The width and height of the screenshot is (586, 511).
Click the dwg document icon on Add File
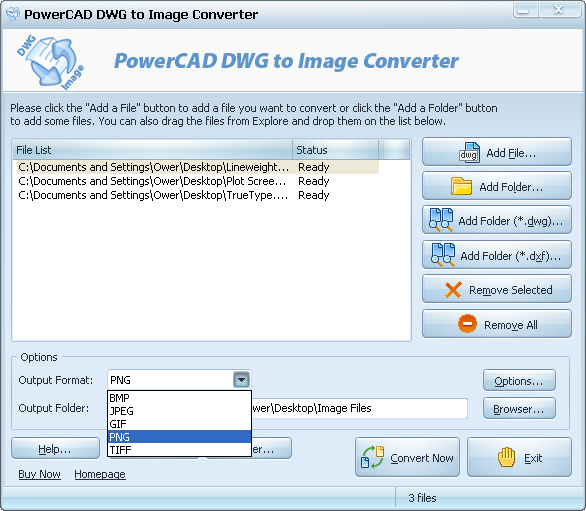pyautogui.click(x=469, y=153)
